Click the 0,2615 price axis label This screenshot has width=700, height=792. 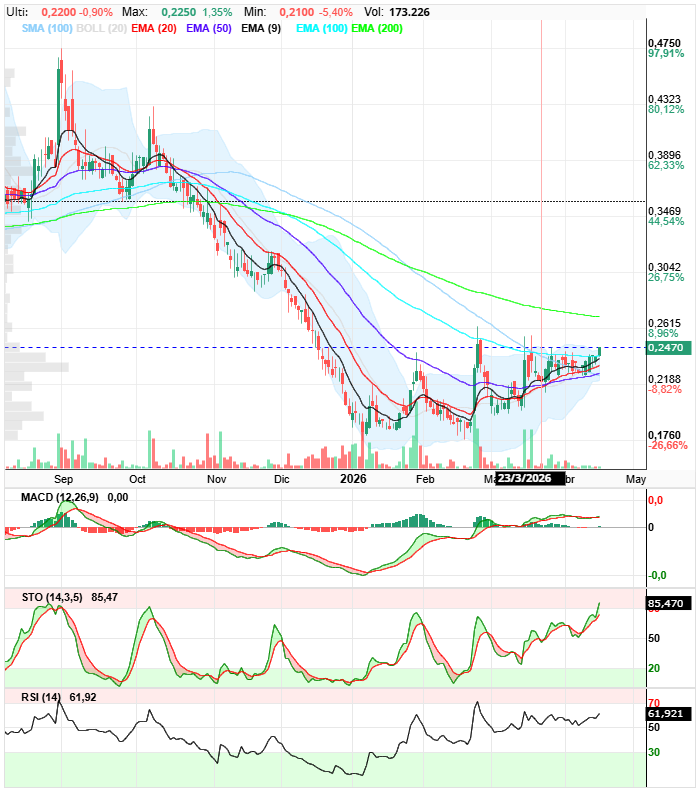coord(665,323)
